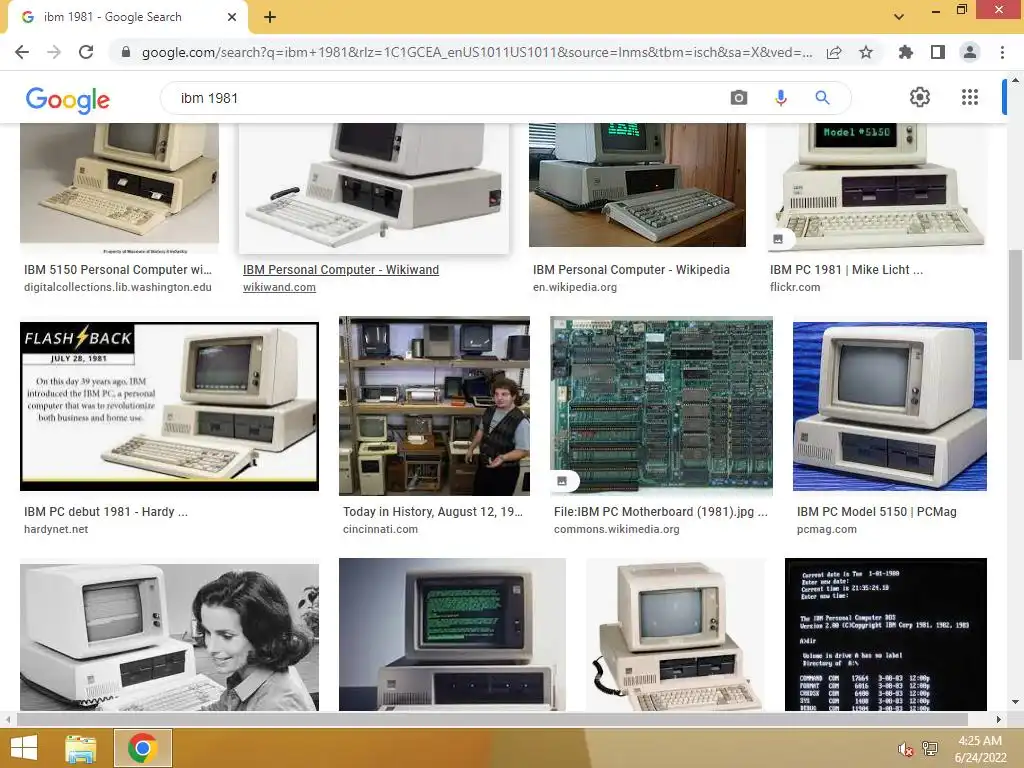Open the Wikiwand IBM PC image

374,188
